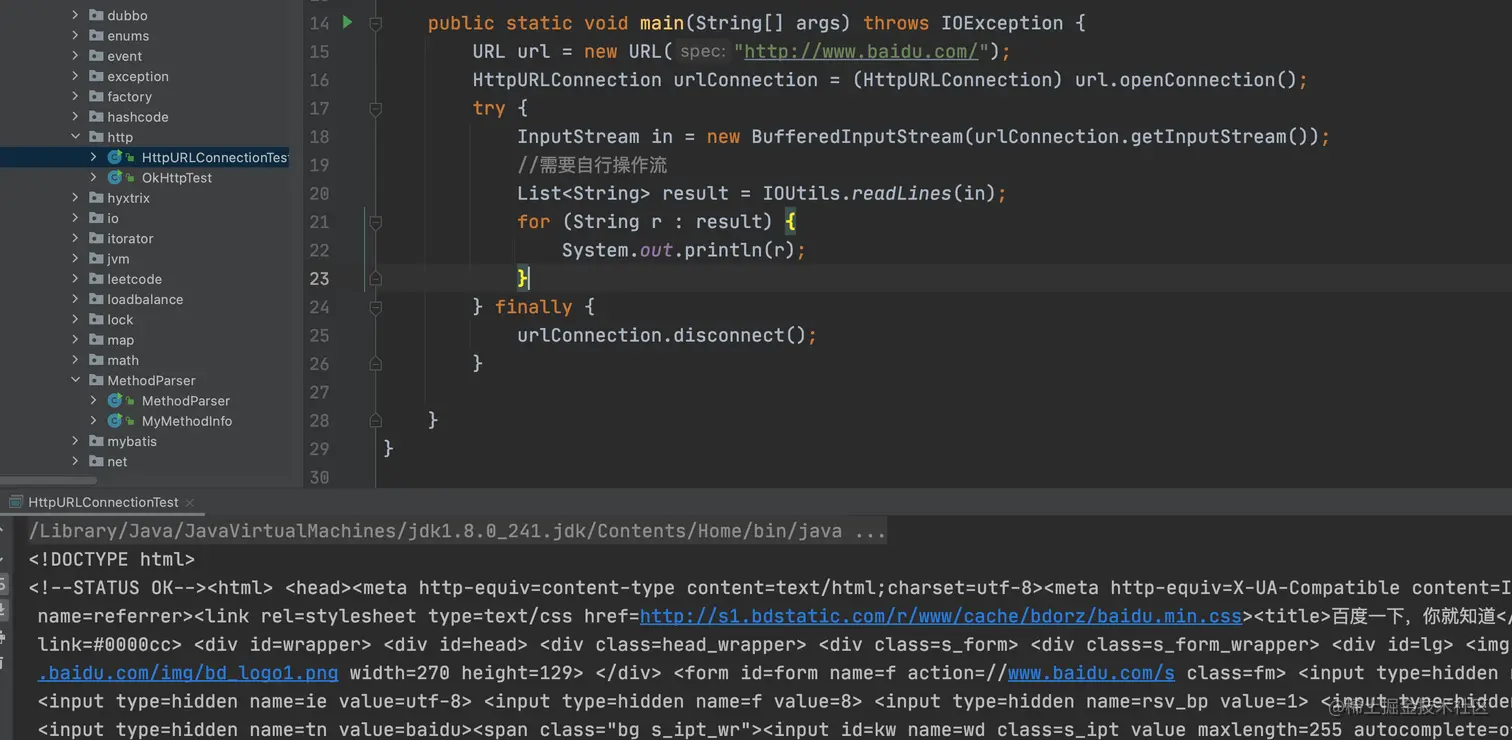Select HttpURLConnectionTest in project tree
This screenshot has height=740, width=1512.
[x=215, y=157]
